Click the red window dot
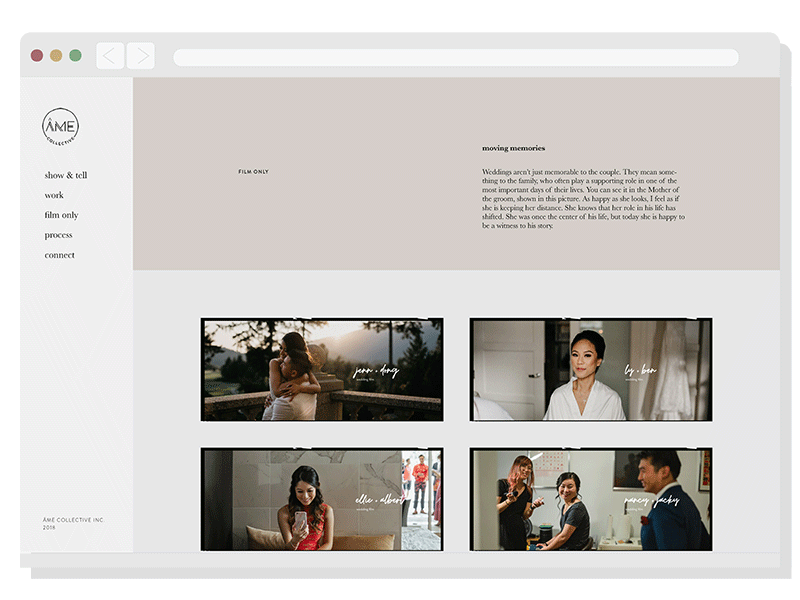 pos(37,56)
